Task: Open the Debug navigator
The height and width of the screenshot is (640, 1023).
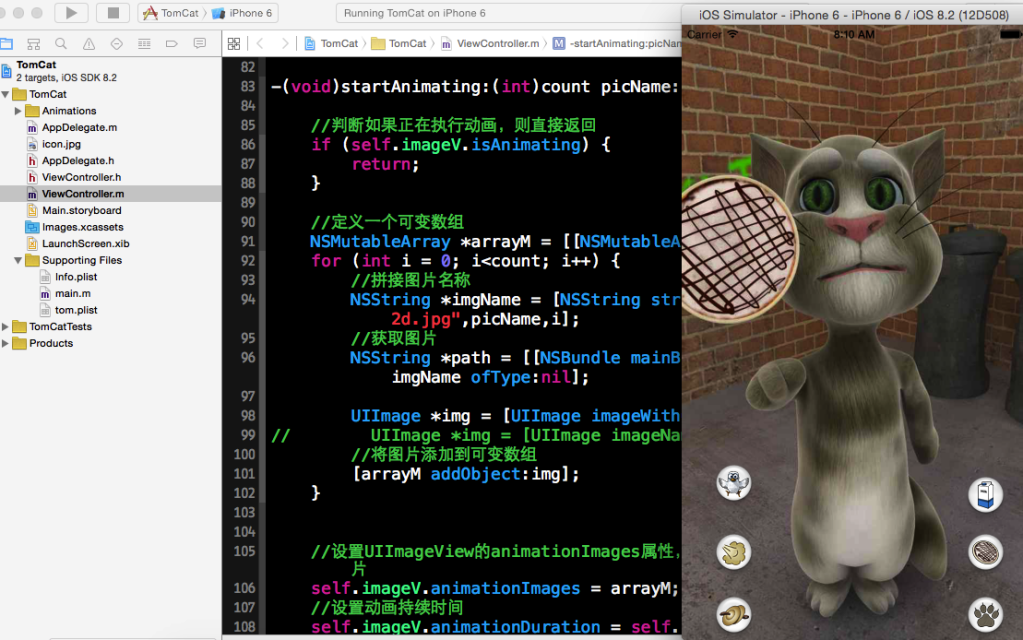Action: [144, 44]
